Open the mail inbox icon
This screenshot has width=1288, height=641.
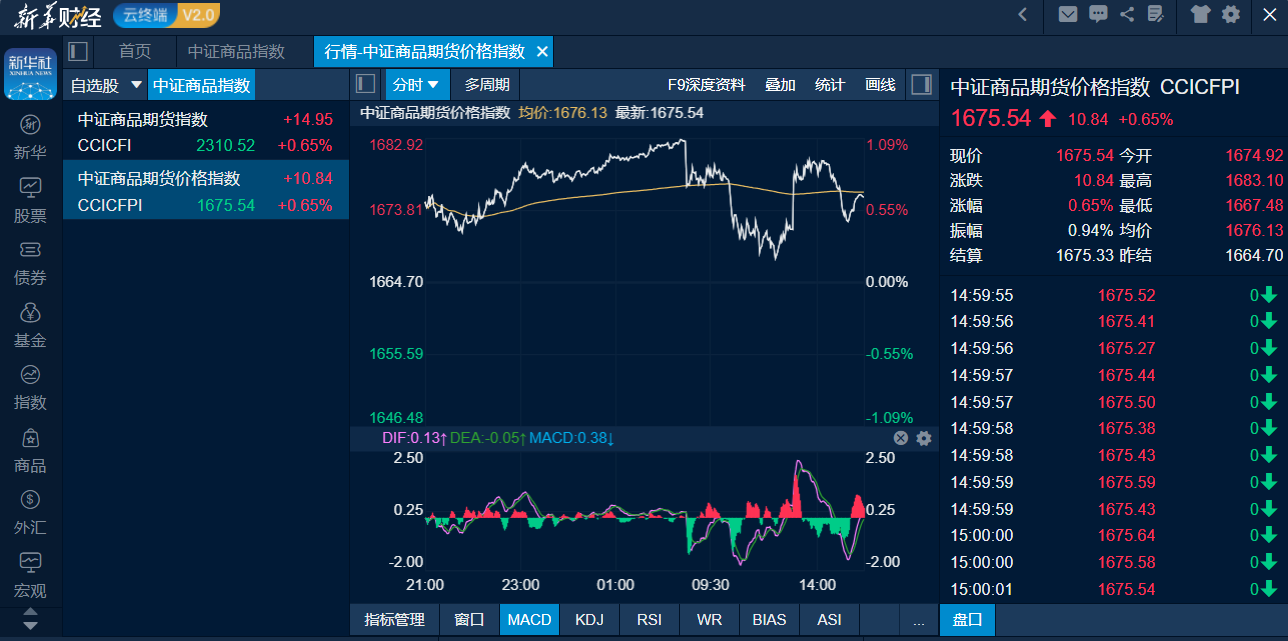pos(1068,14)
